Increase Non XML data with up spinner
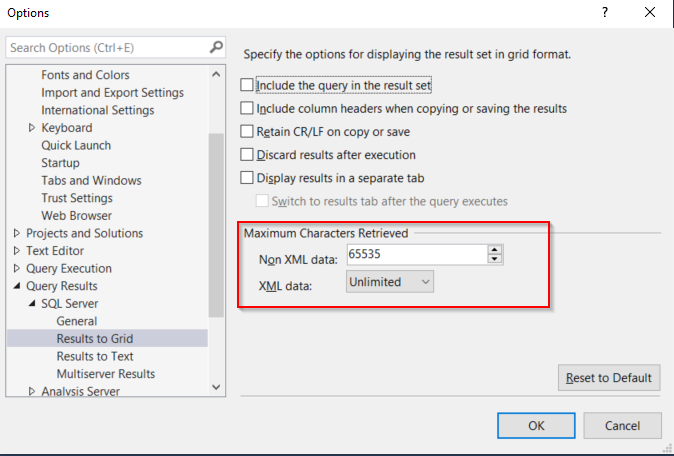 (x=495, y=250)
